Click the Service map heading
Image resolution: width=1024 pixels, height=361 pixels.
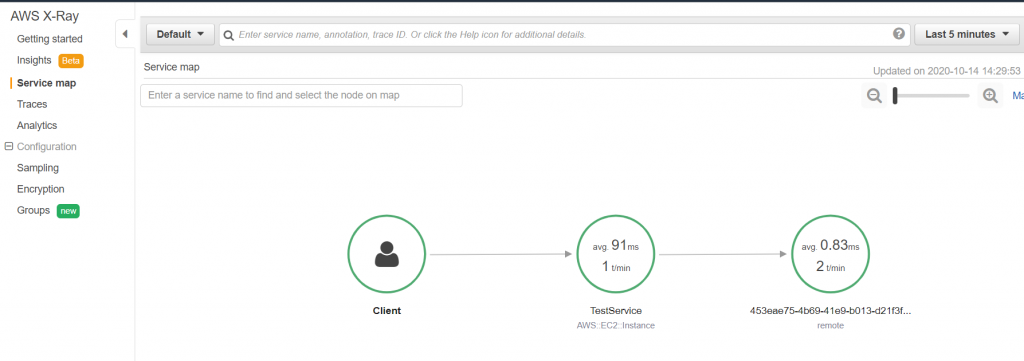click(x=172, y=67)
